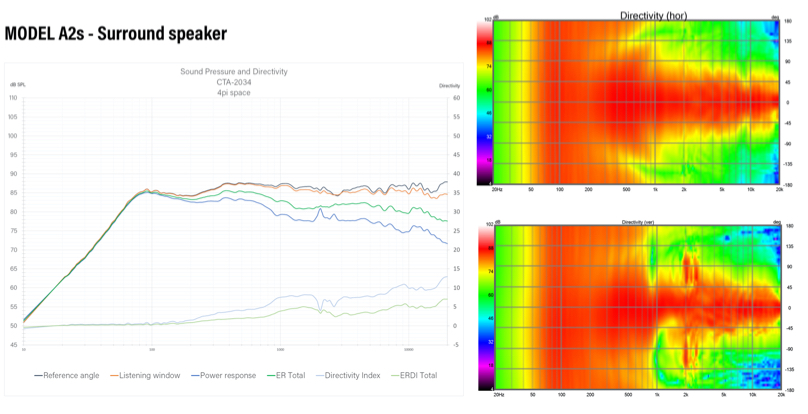
Task: Click the 20Hz label under the horizontal heatmap
Action: [x=497, y=190]
